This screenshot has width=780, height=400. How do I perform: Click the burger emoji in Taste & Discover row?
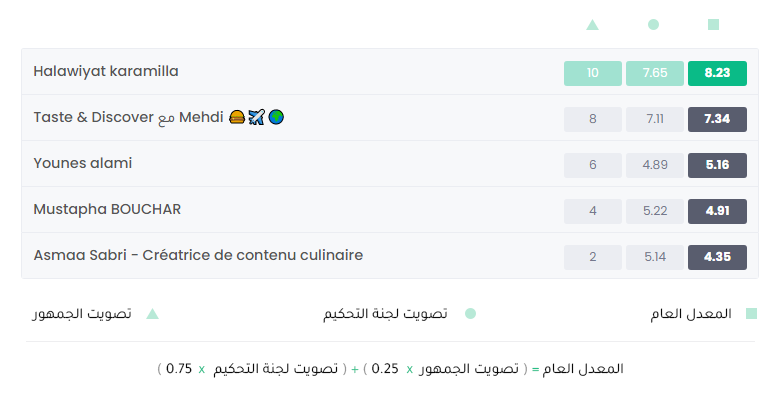coord(237,117)
